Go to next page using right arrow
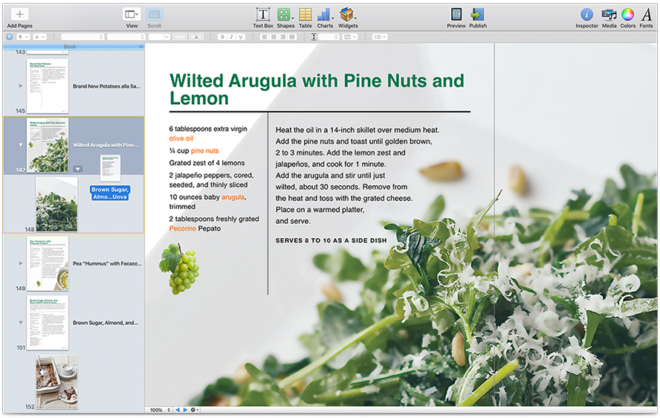 (x=185, y=410)
